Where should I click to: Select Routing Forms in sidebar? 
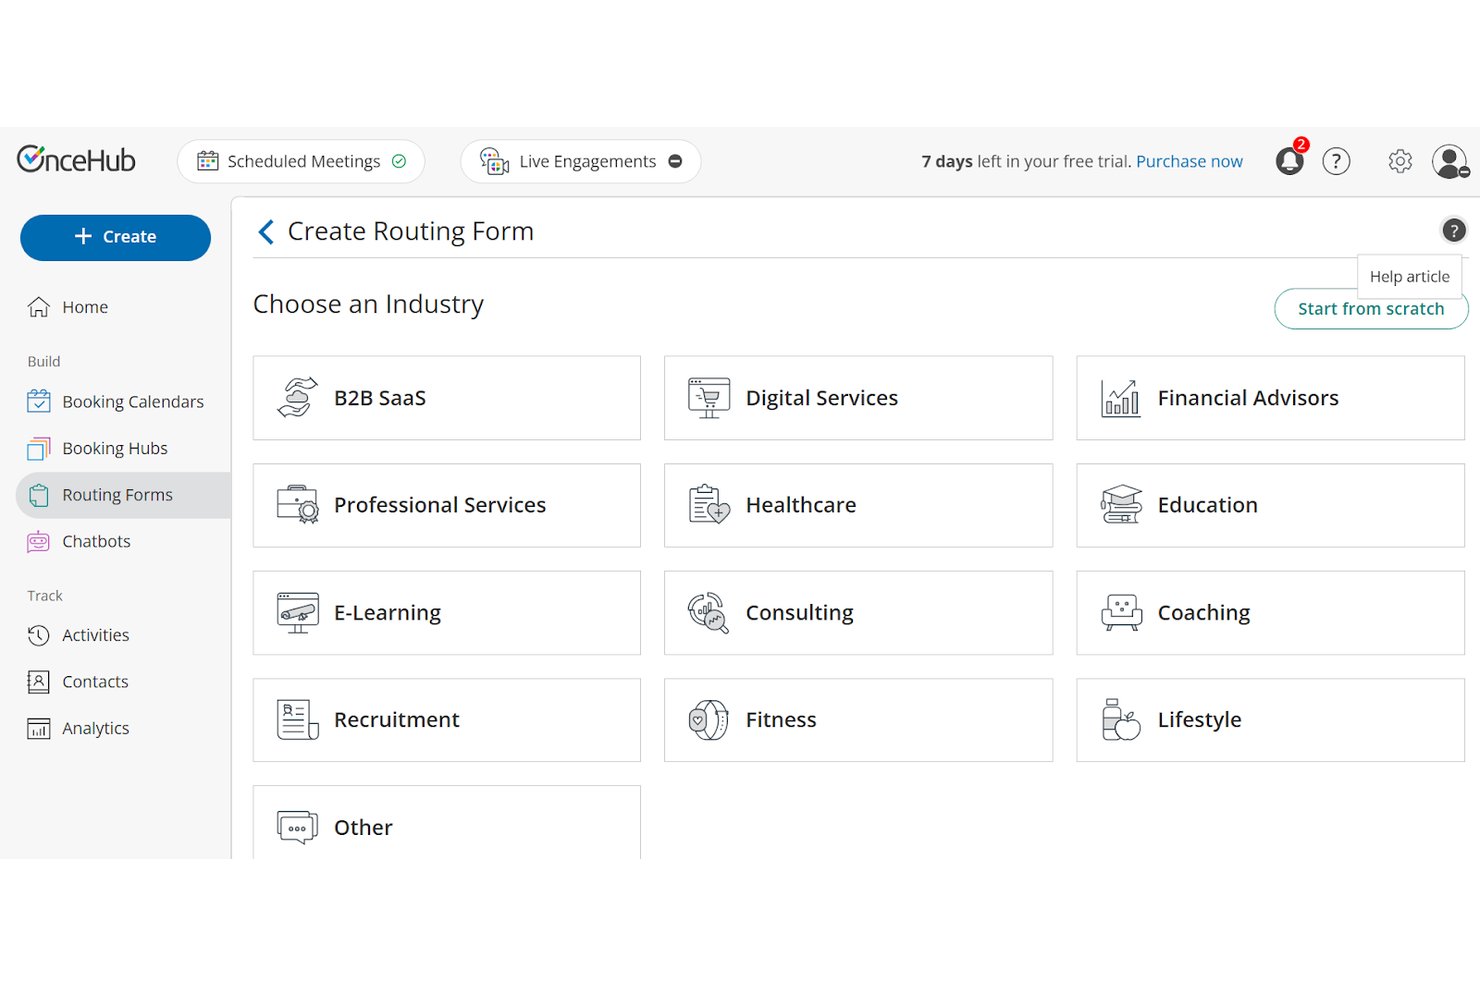[123, 495]
